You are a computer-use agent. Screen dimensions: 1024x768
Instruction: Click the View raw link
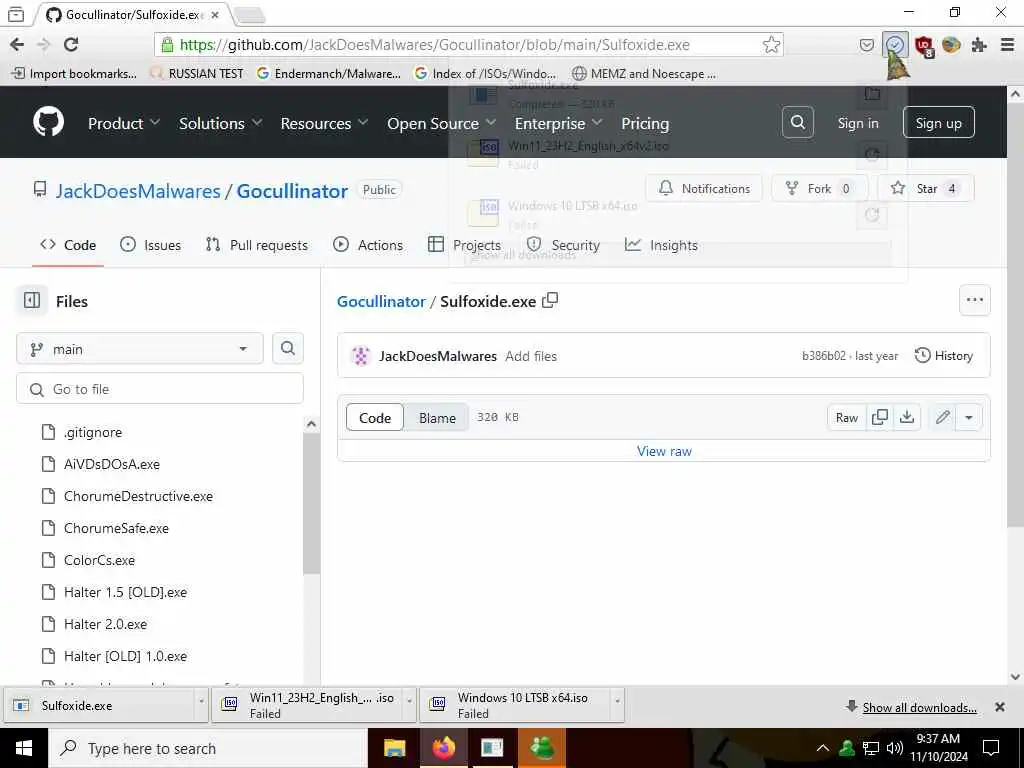click(x=664, y=451)
